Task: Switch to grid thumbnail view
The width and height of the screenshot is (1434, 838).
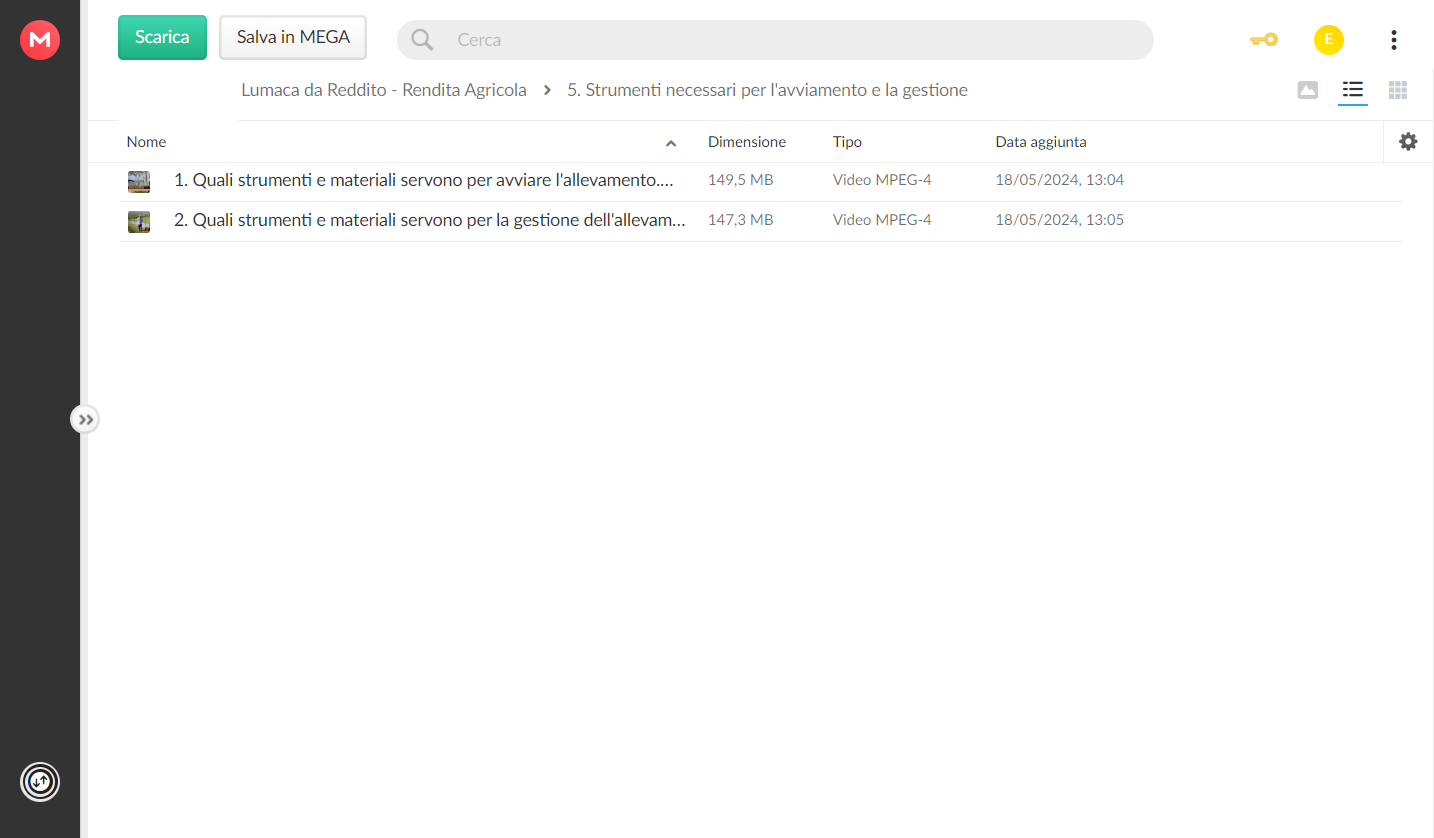Action: tap(1398, 90)
